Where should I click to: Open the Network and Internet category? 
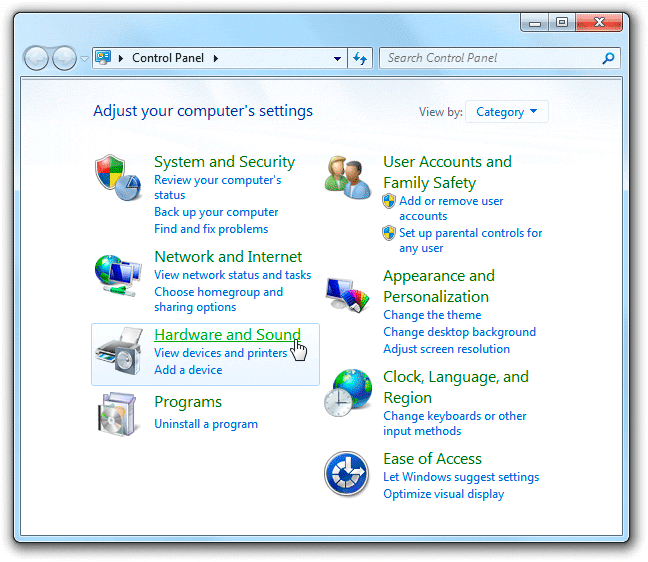[228, 257]
